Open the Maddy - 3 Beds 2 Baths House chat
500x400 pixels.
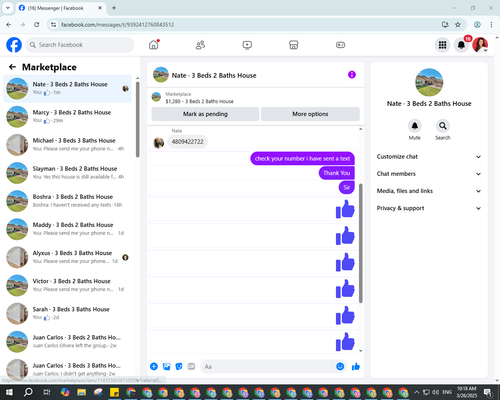(67, 229)
